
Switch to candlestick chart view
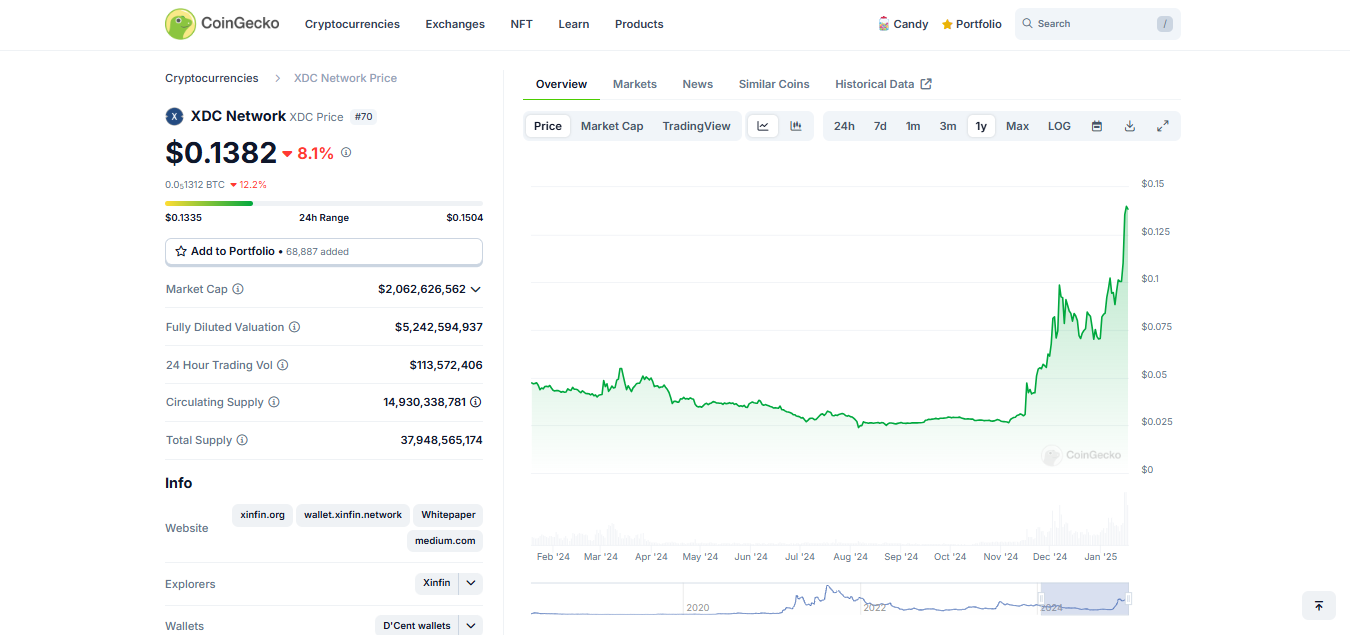pyautogui.click(x=796, y=126)
